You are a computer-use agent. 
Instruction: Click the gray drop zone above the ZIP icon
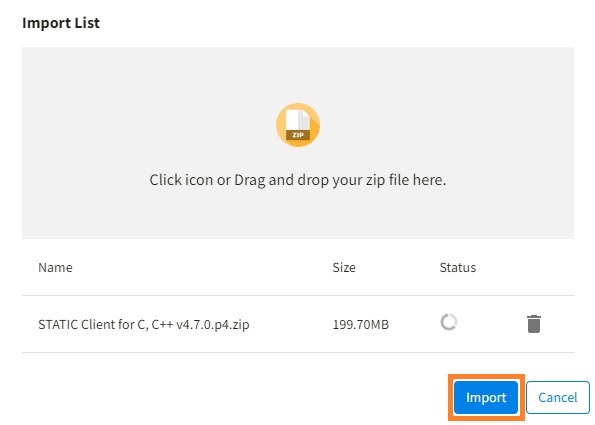pos(298,74)
